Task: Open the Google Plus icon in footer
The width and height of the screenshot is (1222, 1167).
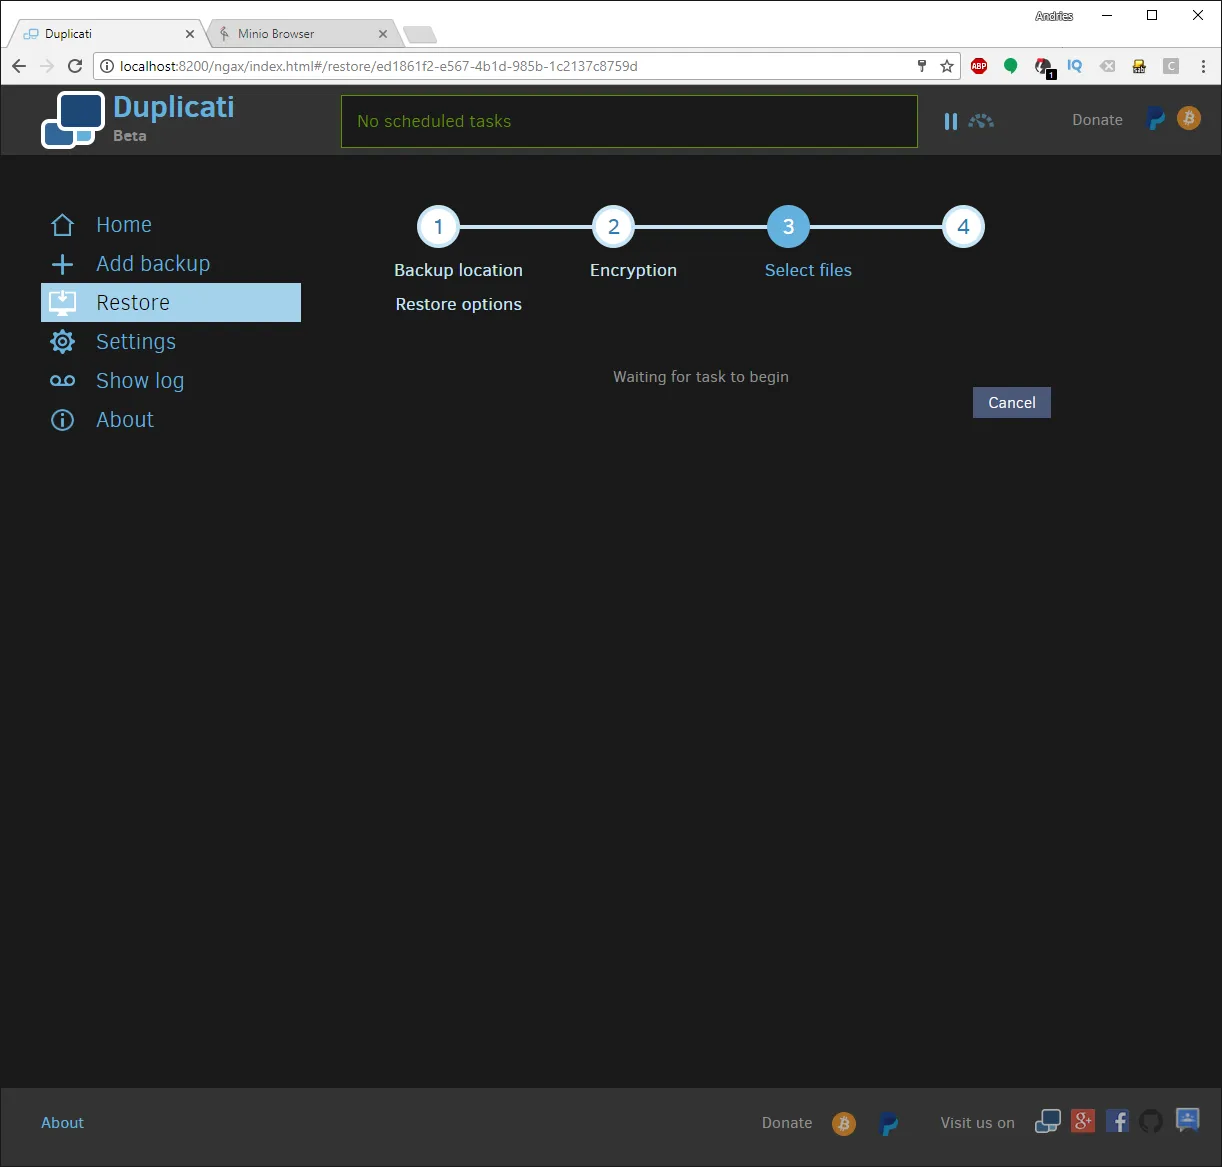Action: point(1083,1122)
